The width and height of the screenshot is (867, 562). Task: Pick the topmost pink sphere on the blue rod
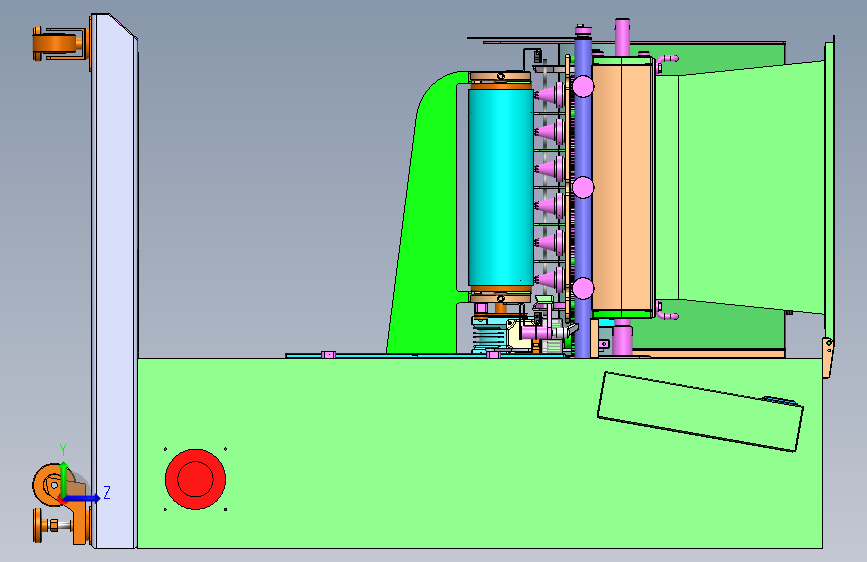point(583,86)
